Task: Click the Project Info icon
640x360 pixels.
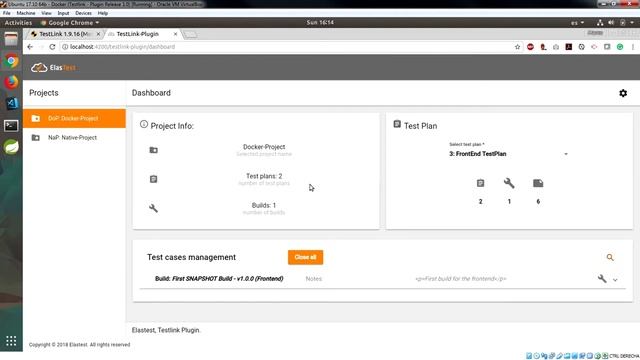Action: [144, 124]
